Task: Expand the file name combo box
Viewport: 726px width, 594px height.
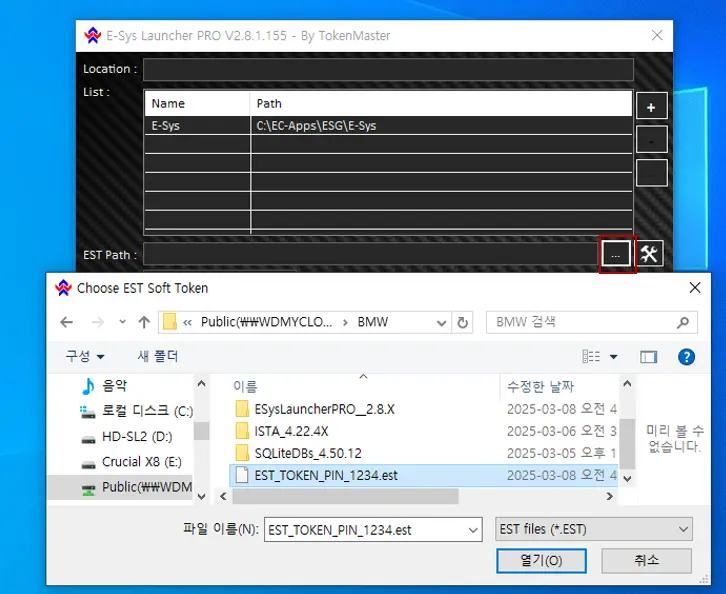Action: (472, 529)
